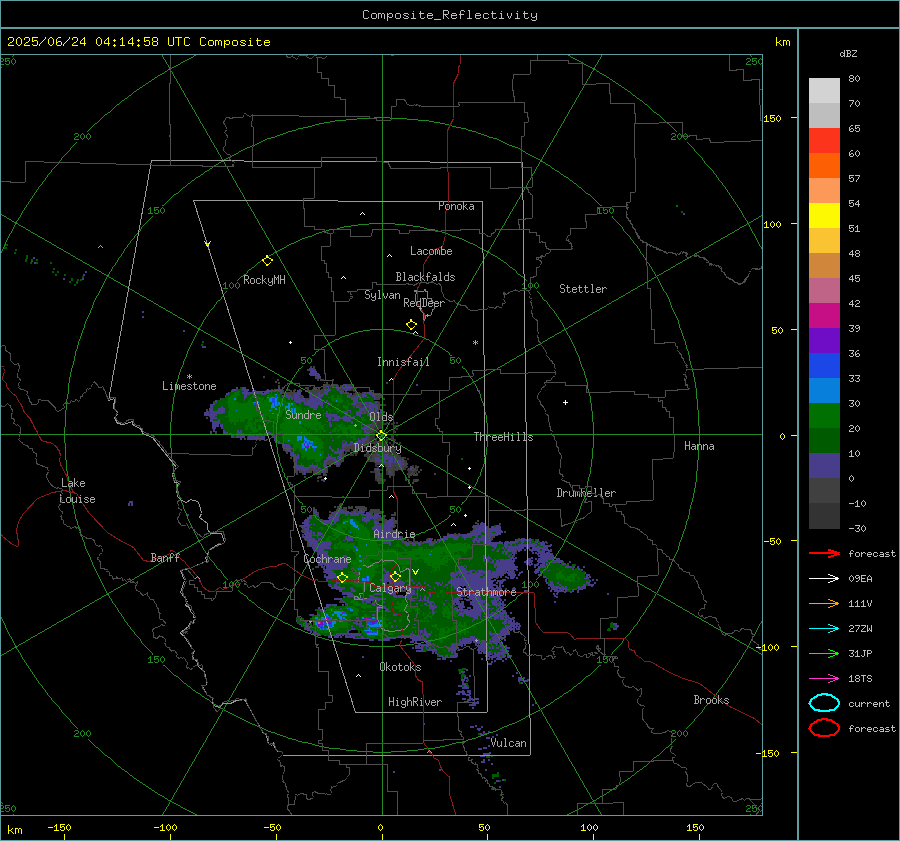Pick the bright red swatch in dBZ scale
Screen dimensions: 900x841
pos(824,141)
